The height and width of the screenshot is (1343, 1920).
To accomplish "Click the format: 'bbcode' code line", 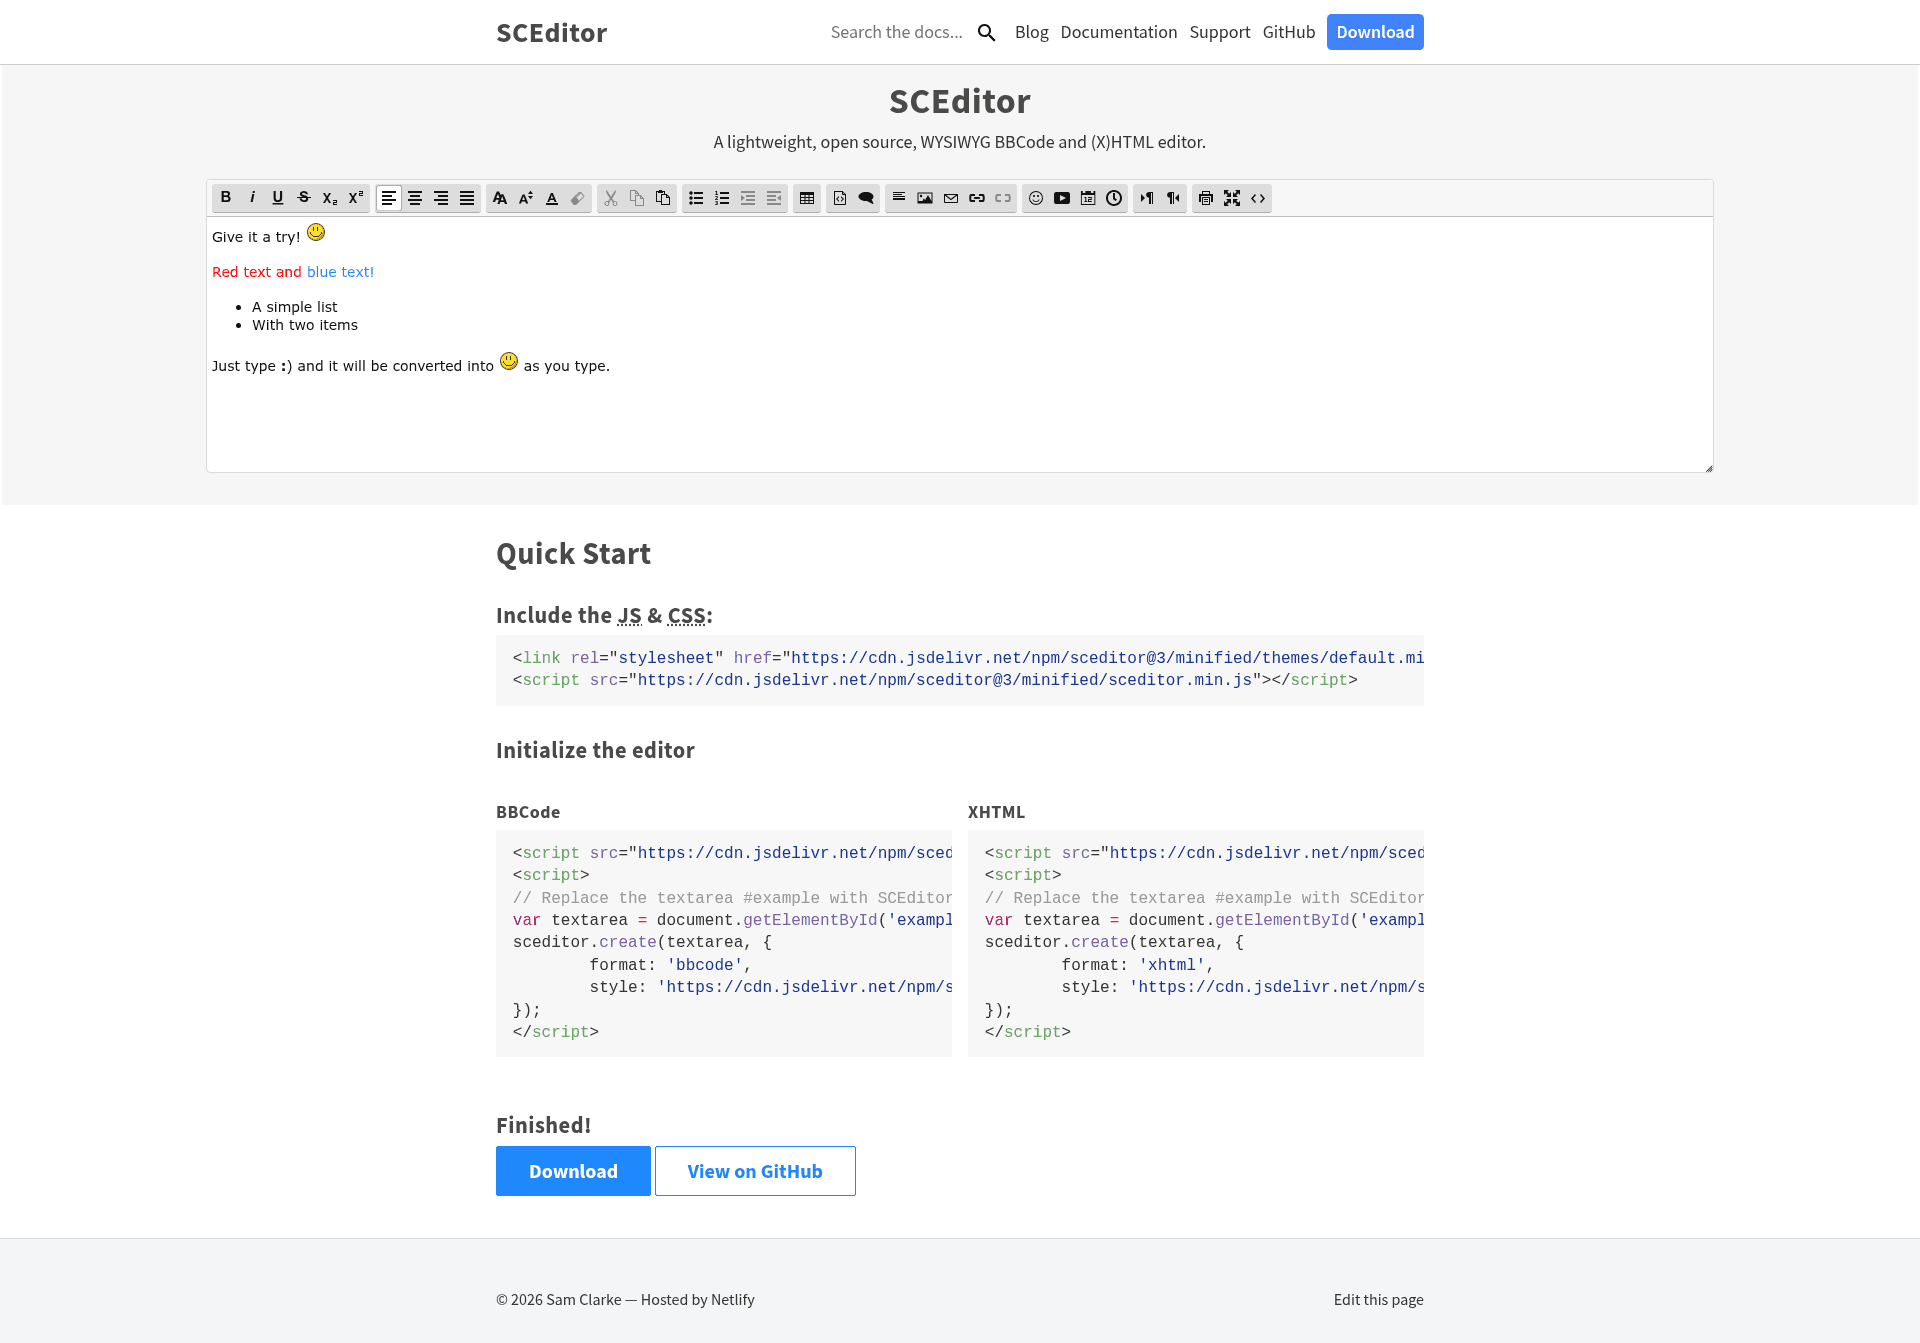I will click(670, 965).
